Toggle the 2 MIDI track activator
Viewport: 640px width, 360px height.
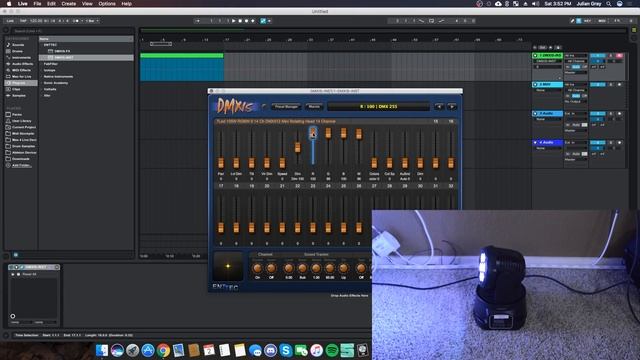(x=598, y=84)
